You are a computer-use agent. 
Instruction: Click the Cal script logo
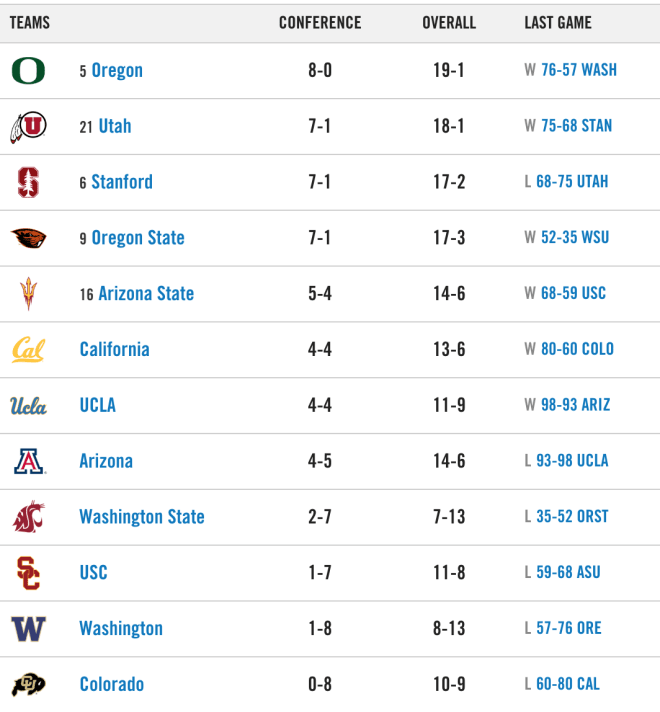(28, 350)
